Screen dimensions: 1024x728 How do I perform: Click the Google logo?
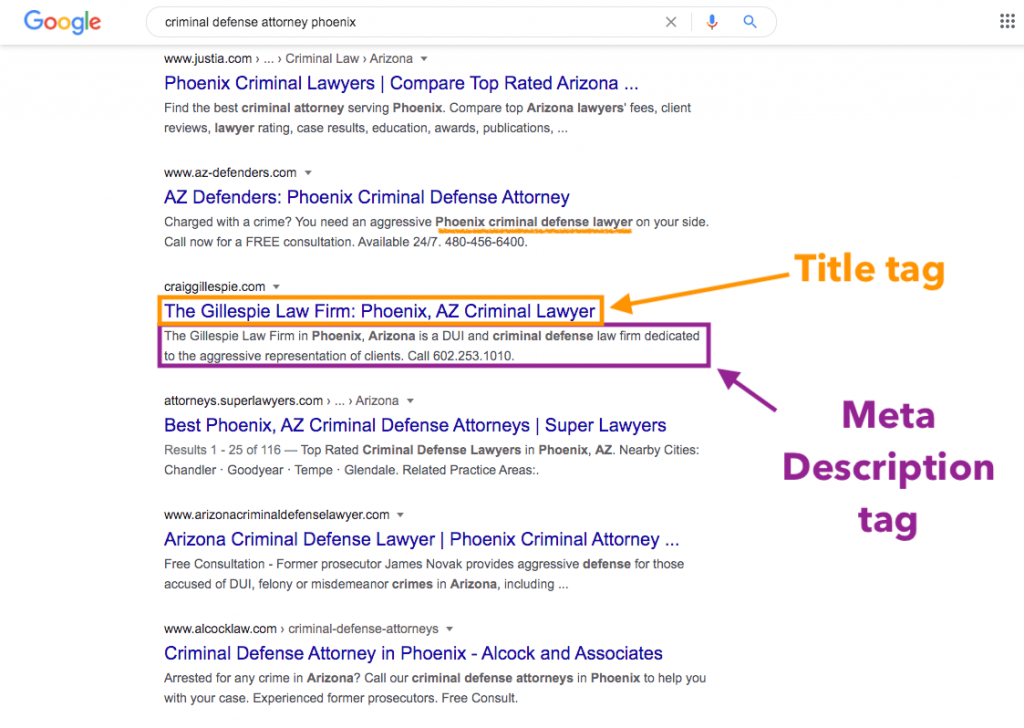tap(62, 22)
